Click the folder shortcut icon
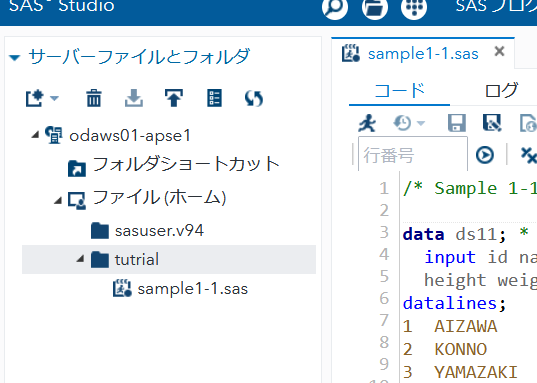537x383 pixels. tap(77, 168)
